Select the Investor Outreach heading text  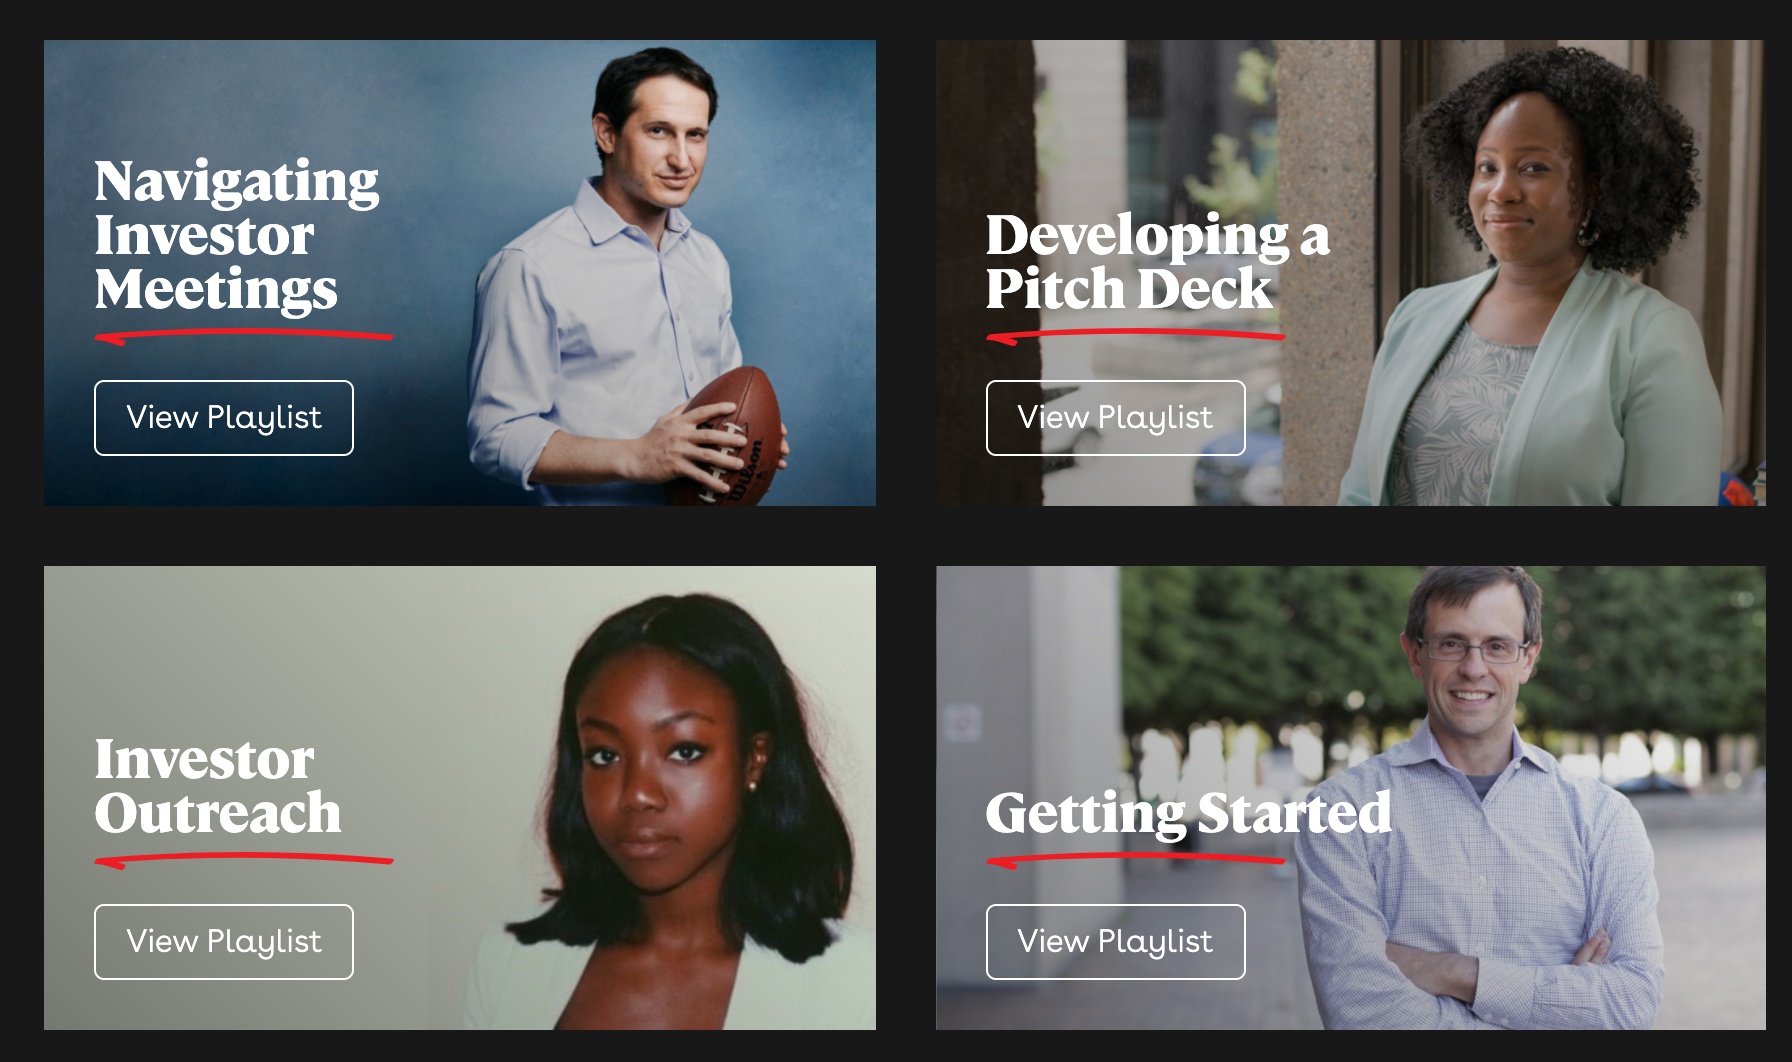click(x=218, y=786)
